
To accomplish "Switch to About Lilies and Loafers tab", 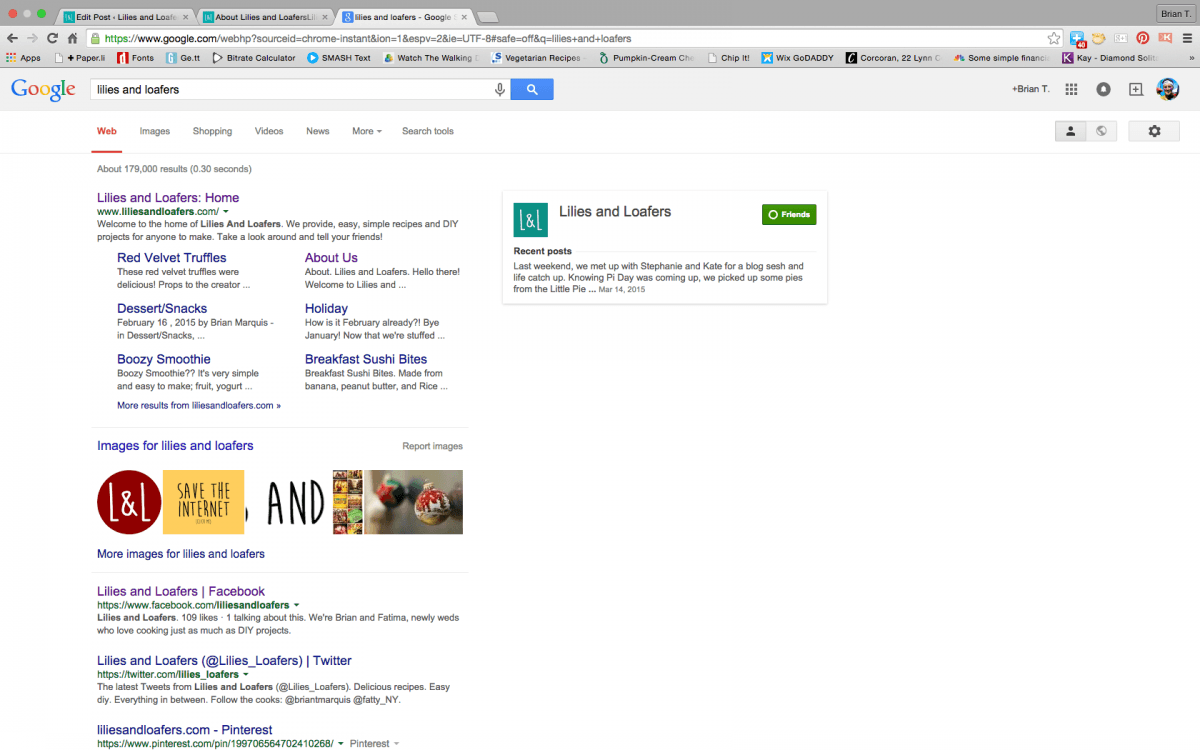I will click(x=264, y=17).
